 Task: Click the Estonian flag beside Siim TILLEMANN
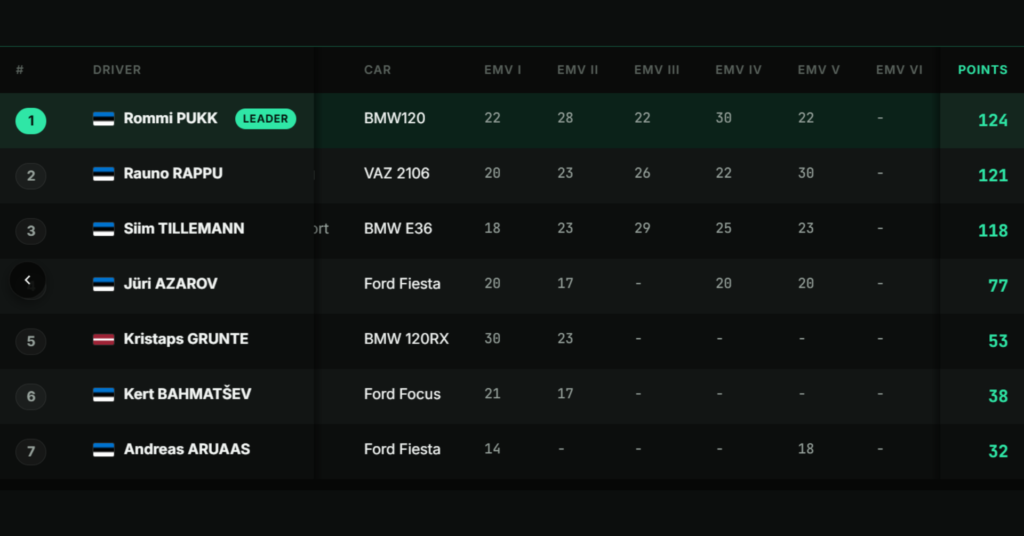[x=103, y=229]
